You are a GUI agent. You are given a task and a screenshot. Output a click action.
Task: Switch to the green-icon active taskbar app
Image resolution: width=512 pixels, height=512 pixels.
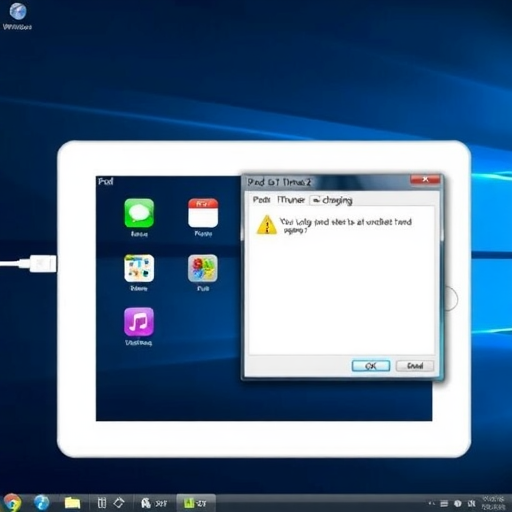(195, 503)
